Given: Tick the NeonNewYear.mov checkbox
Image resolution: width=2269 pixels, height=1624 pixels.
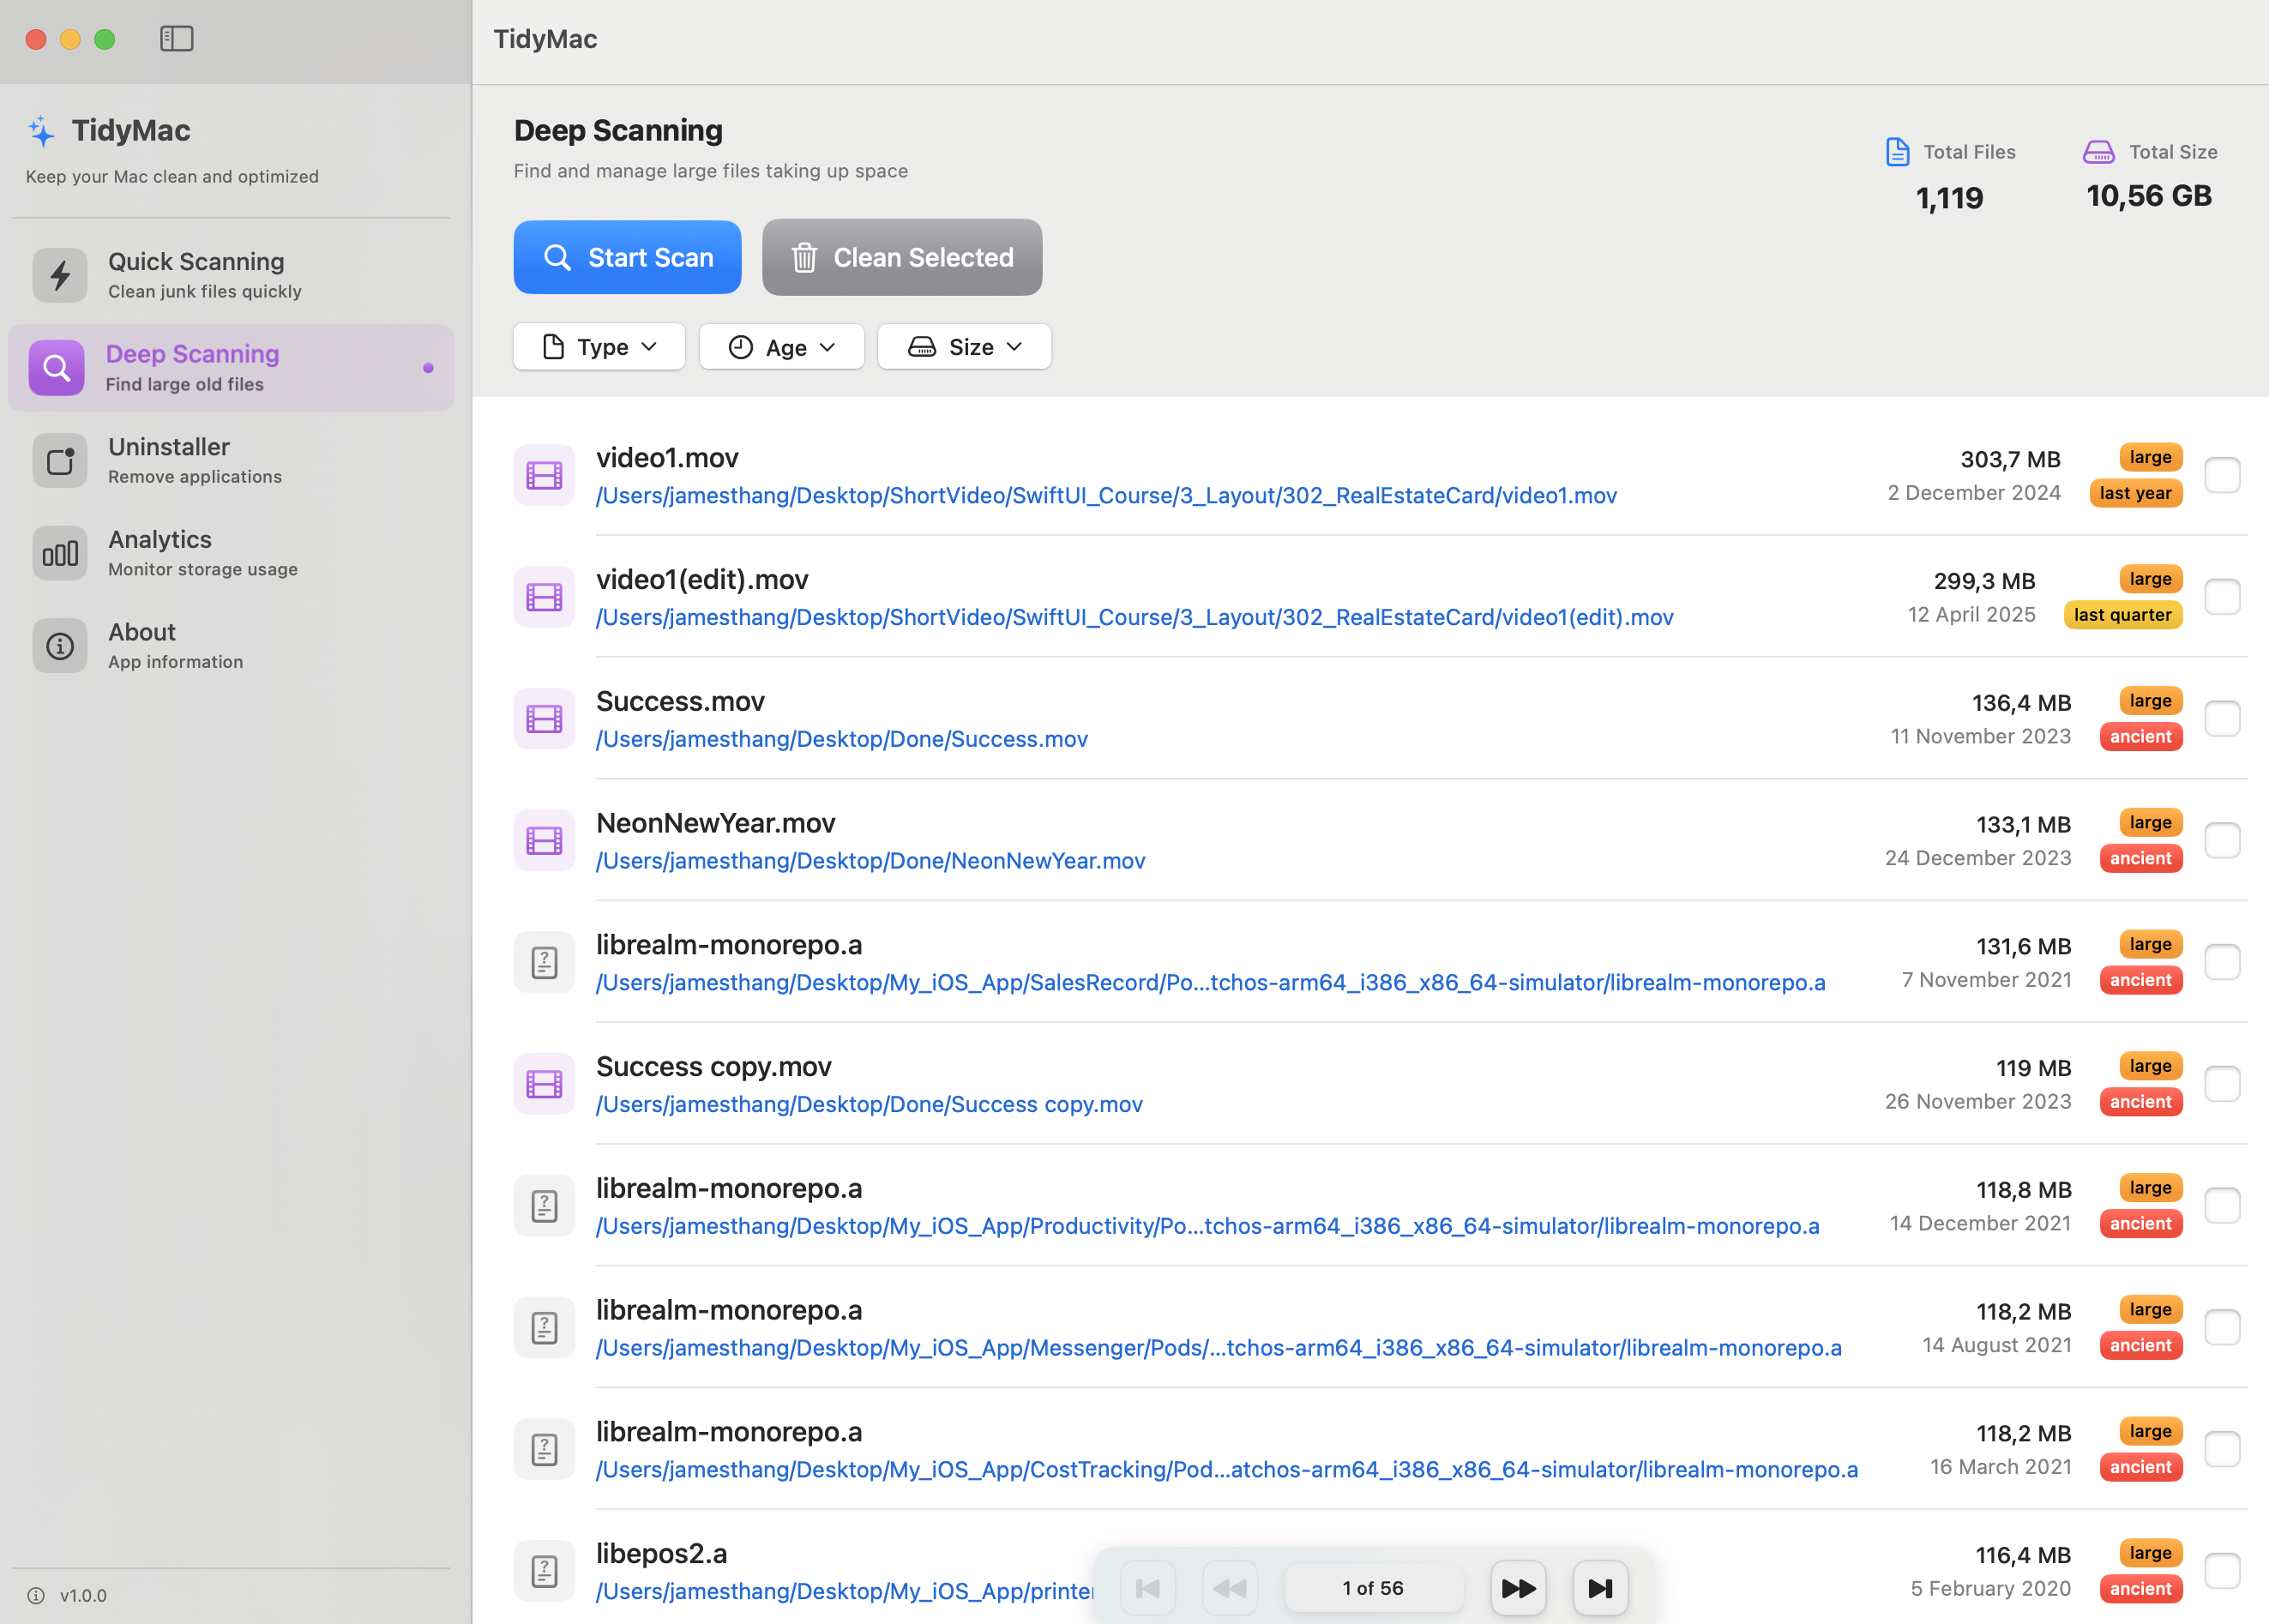Looking at the screenshot, I should 2221,840.
